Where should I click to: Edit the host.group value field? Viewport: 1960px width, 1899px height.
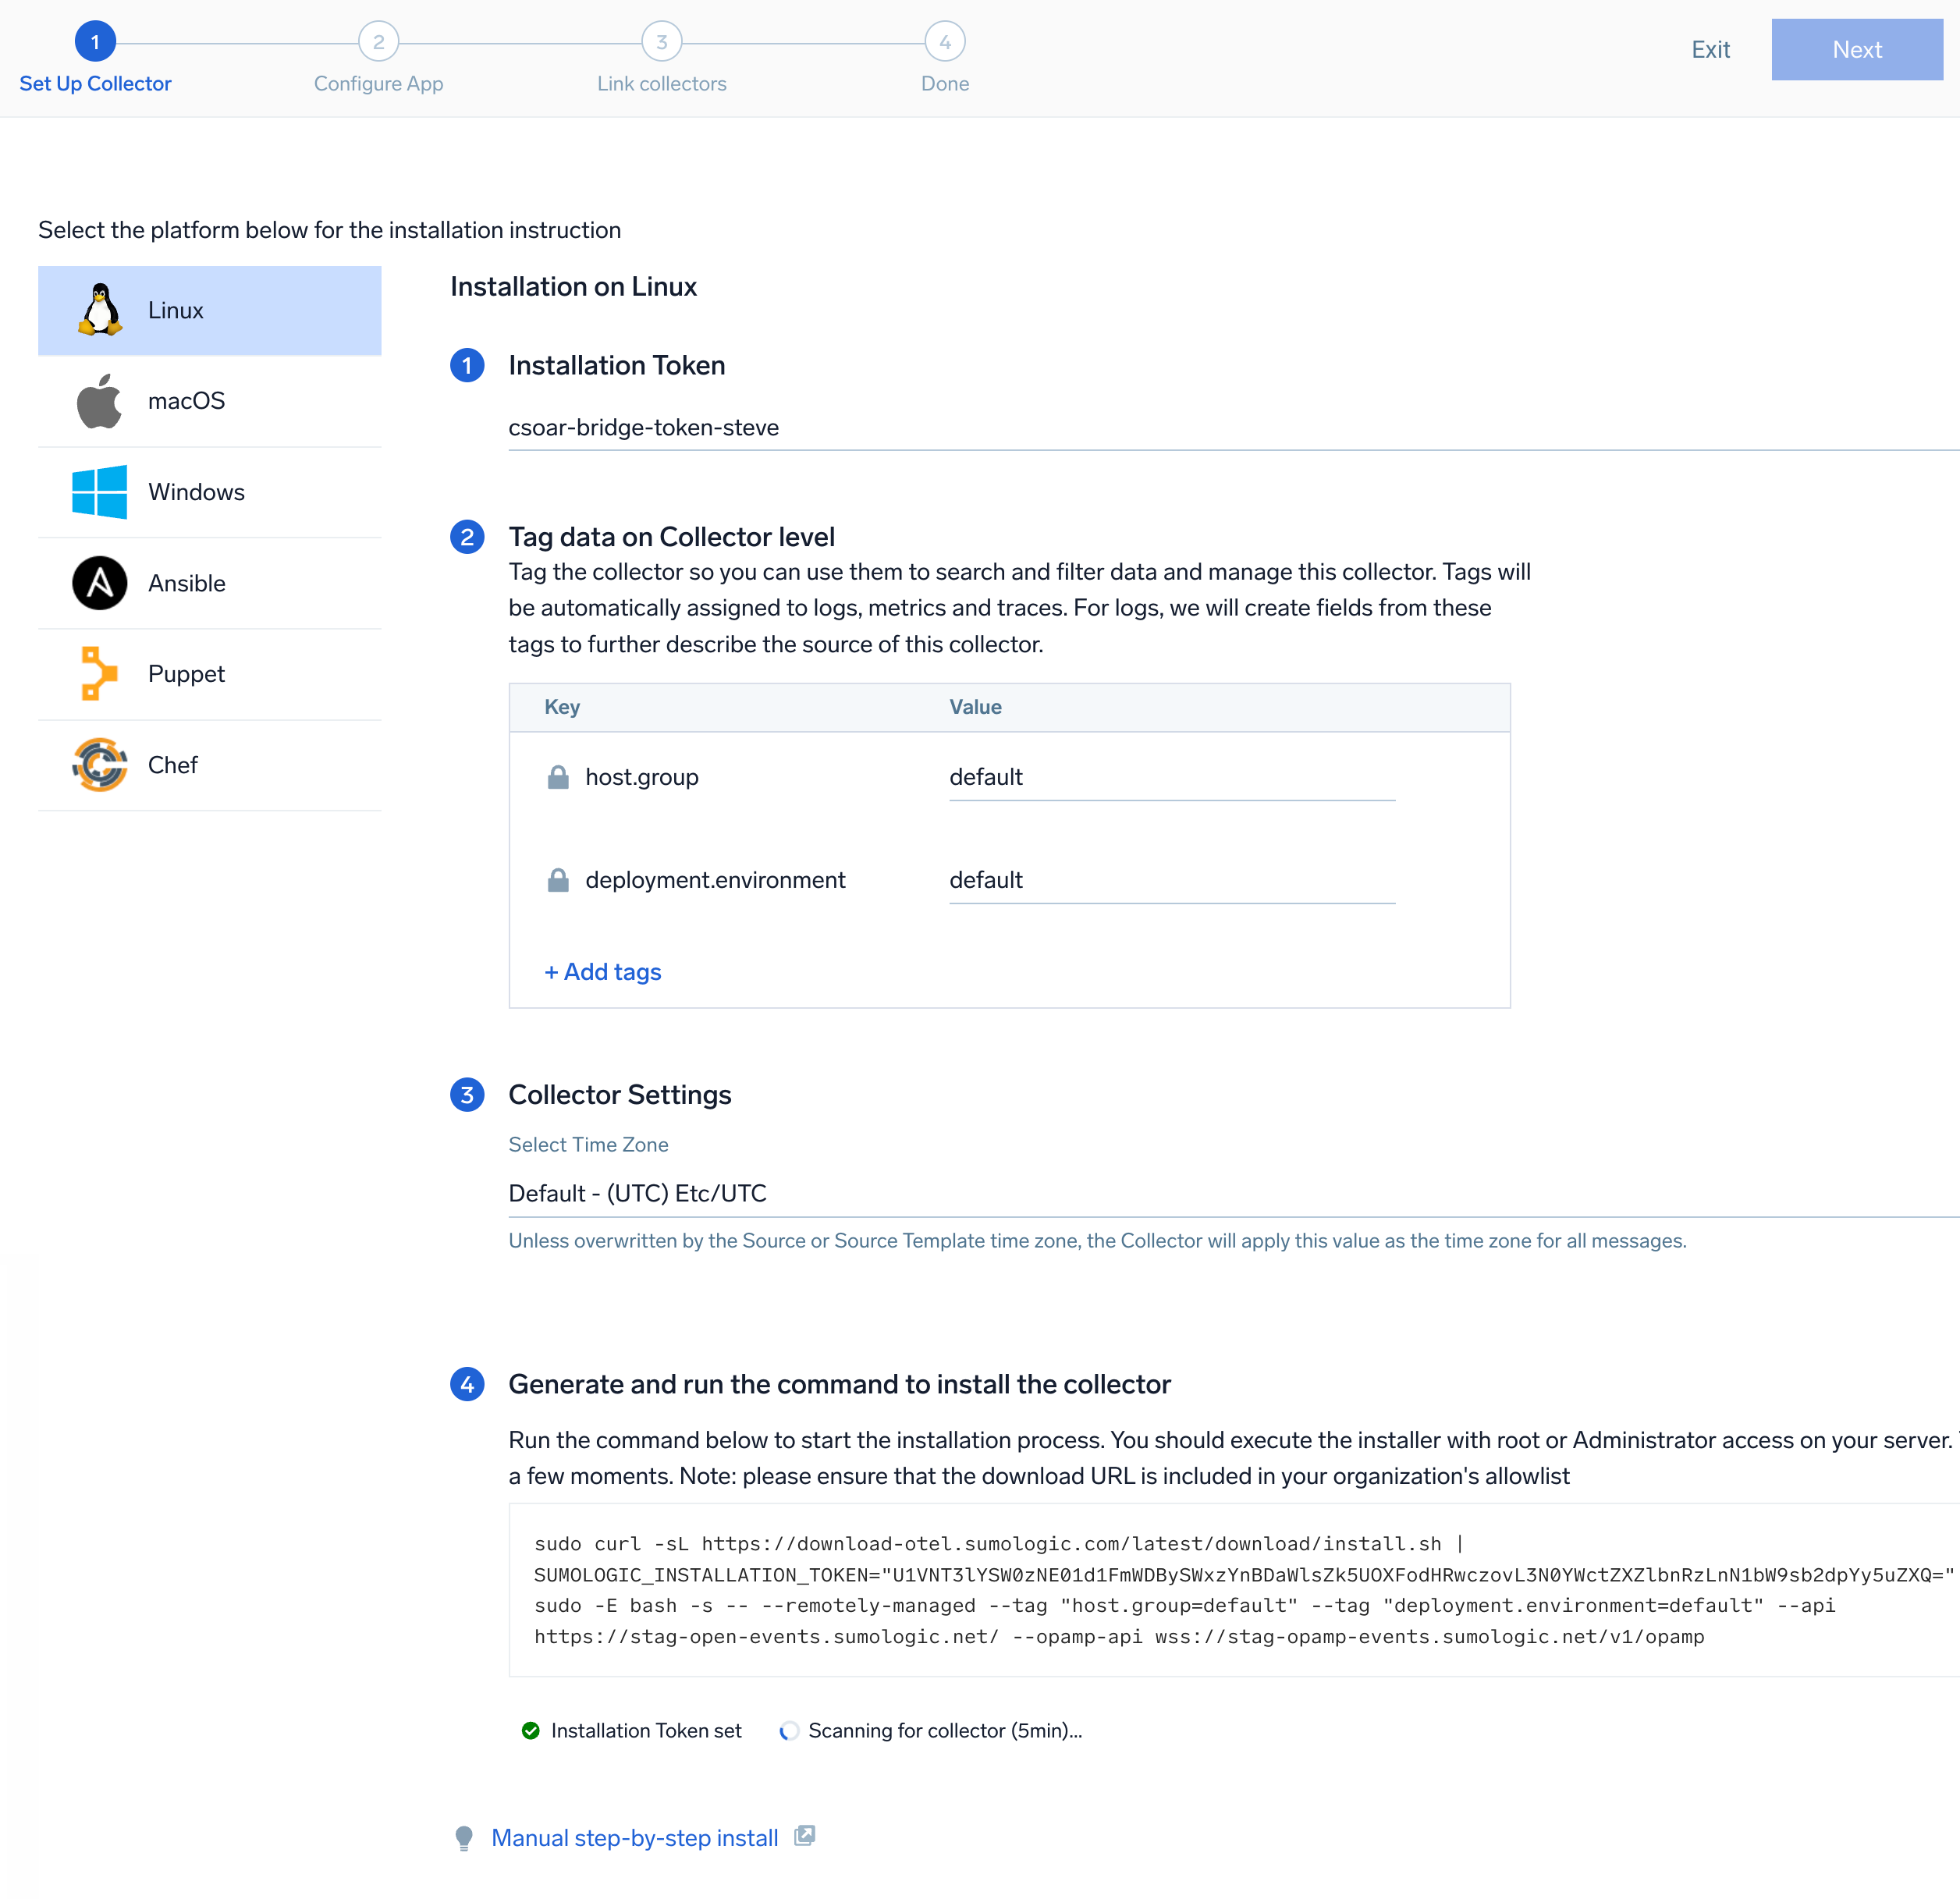tap(1171, 778)
